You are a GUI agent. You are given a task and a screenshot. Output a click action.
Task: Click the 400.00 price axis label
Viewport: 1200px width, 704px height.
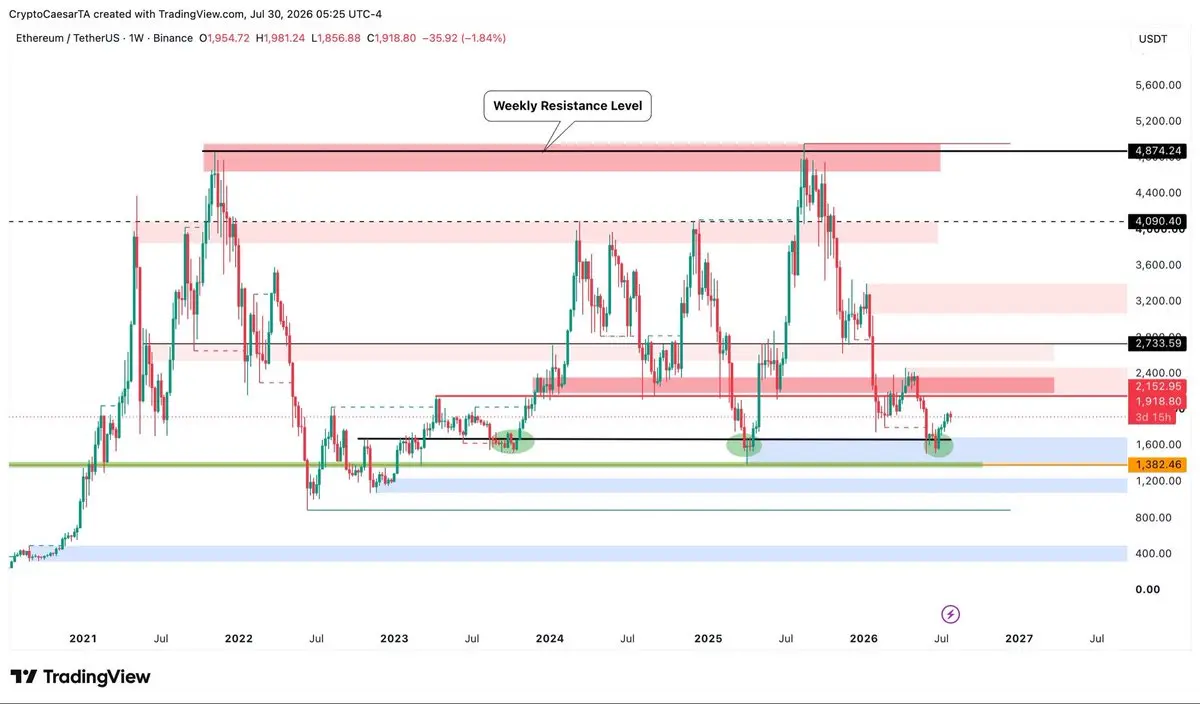pyautogui.click(x=1153, y=553)
